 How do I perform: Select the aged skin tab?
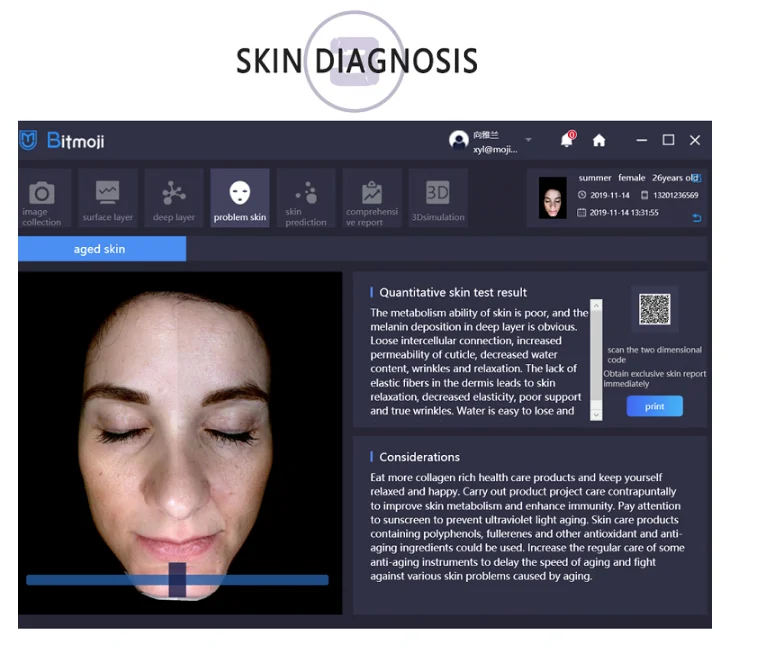[102, 249]
